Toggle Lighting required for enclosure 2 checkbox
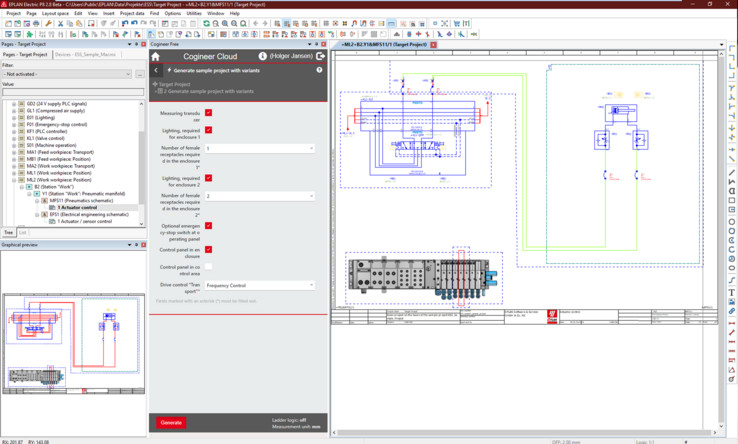The height and width of the screenshot is (444, 738). coord(209,177)
